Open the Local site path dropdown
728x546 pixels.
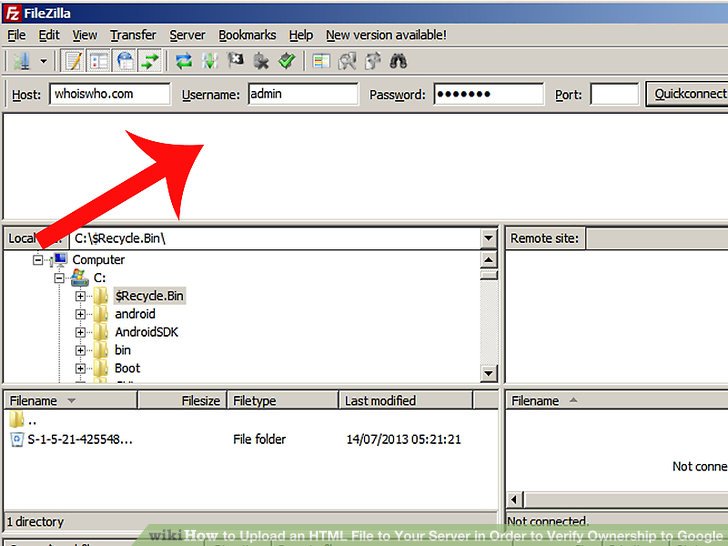488,239
